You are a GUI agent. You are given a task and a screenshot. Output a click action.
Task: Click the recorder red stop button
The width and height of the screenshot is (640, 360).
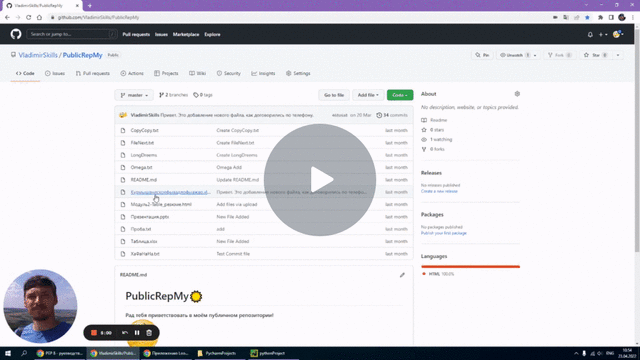coord(94,333)
